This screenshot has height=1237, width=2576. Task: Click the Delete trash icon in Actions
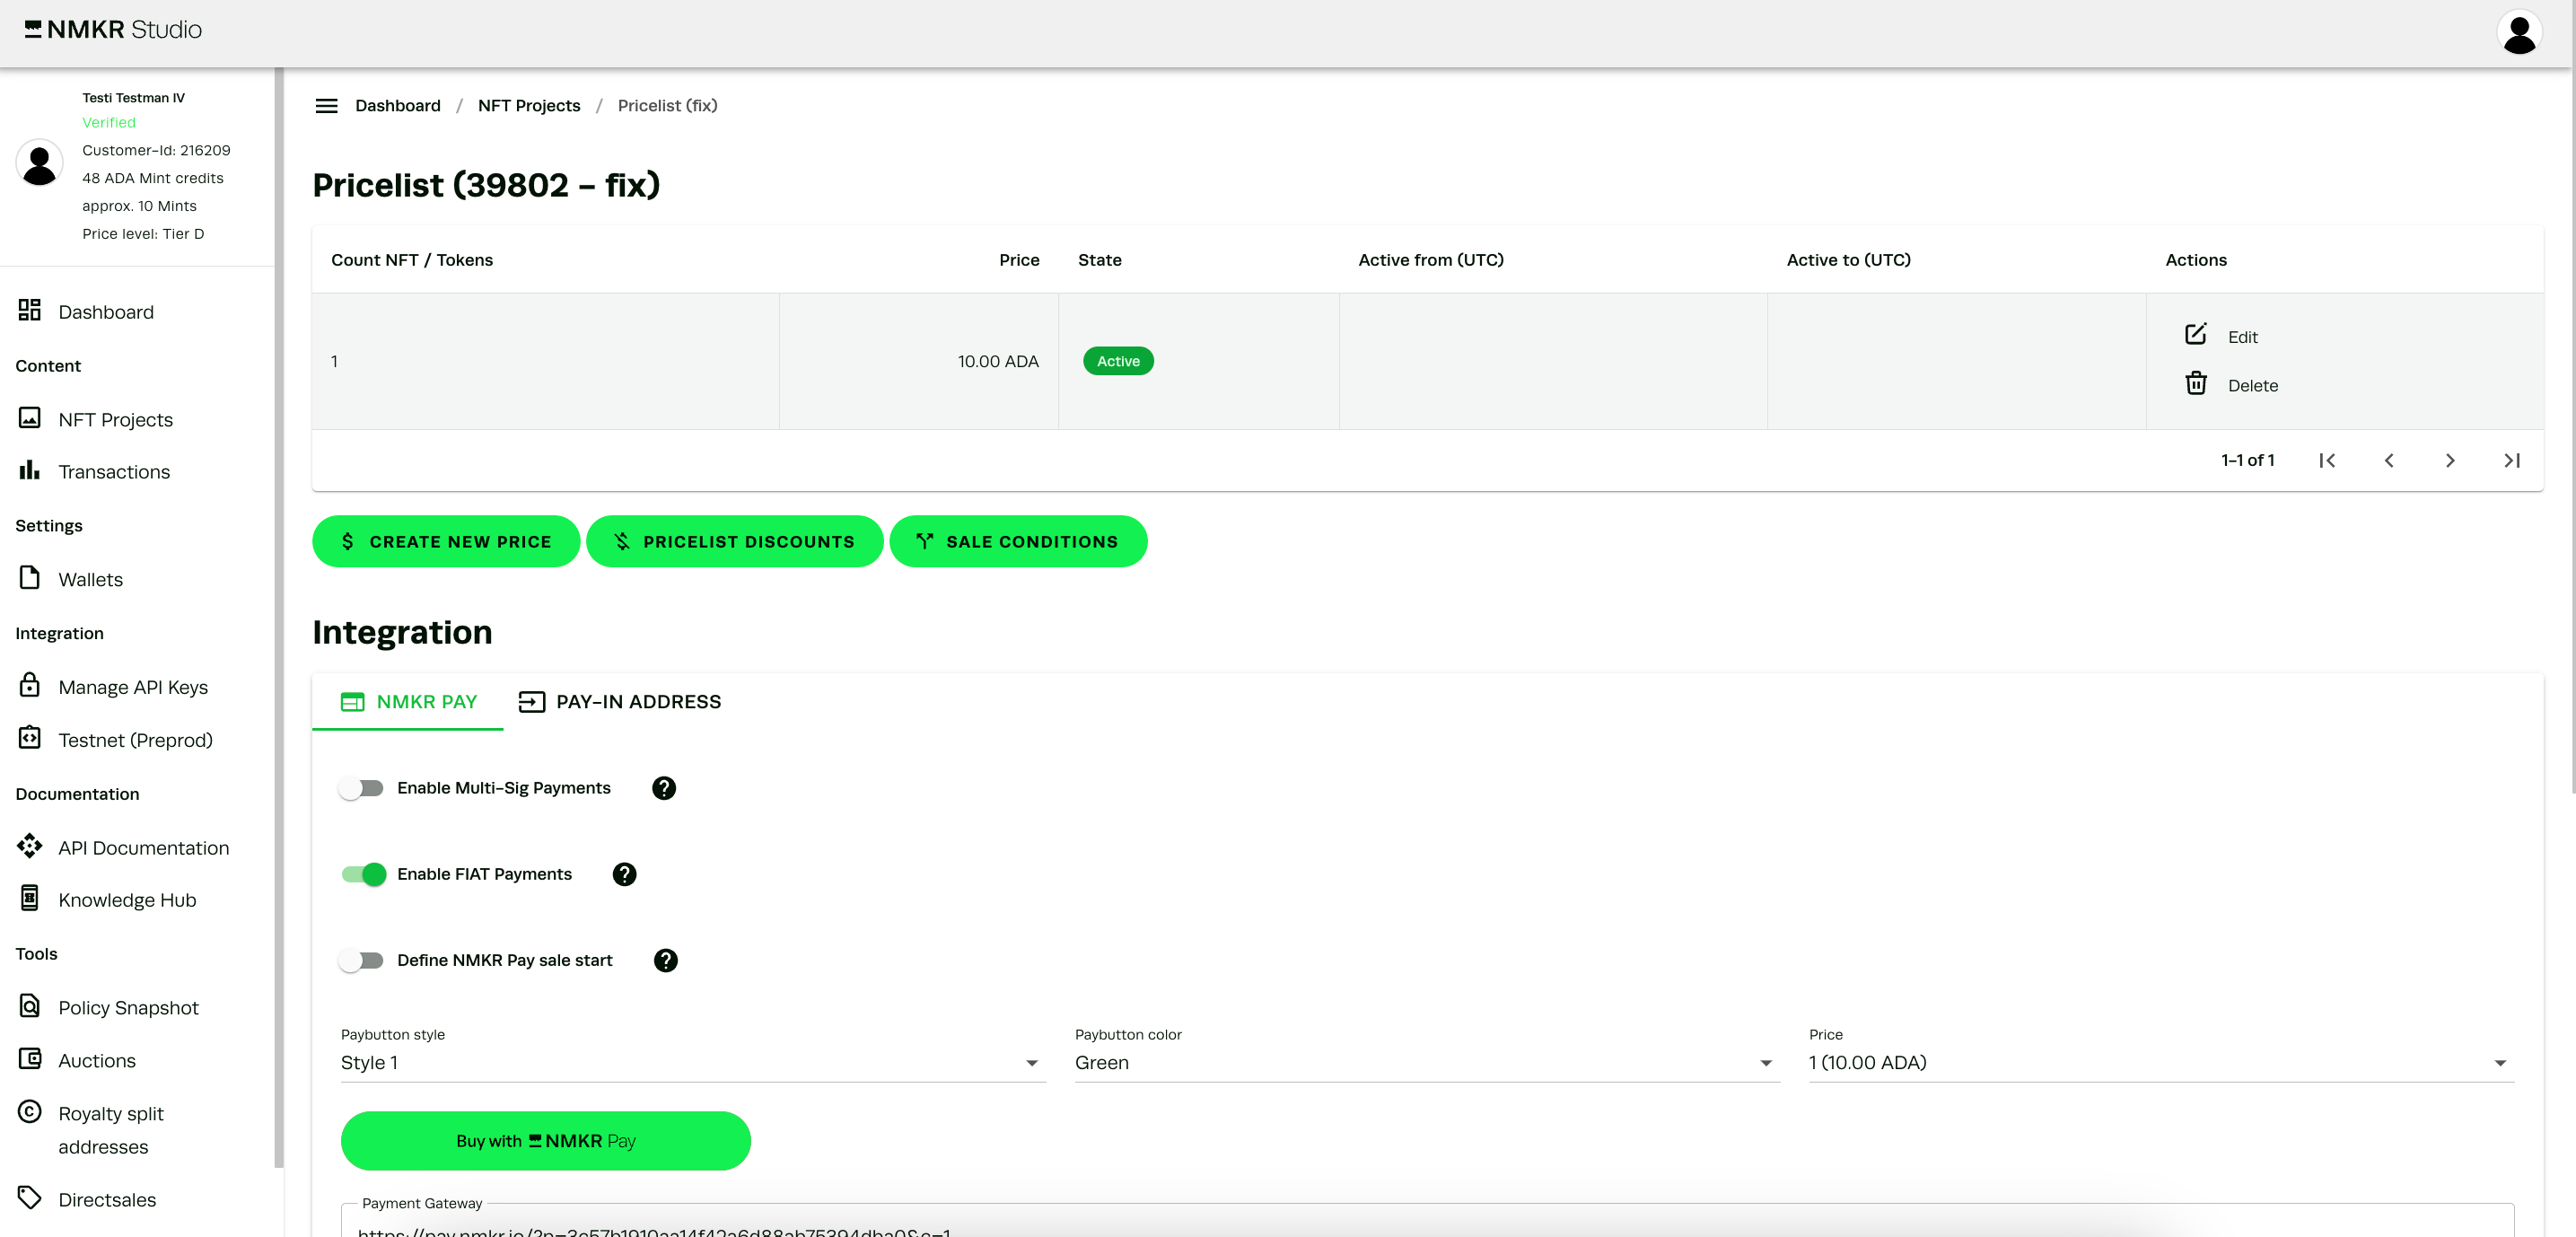coord(2195,384)
